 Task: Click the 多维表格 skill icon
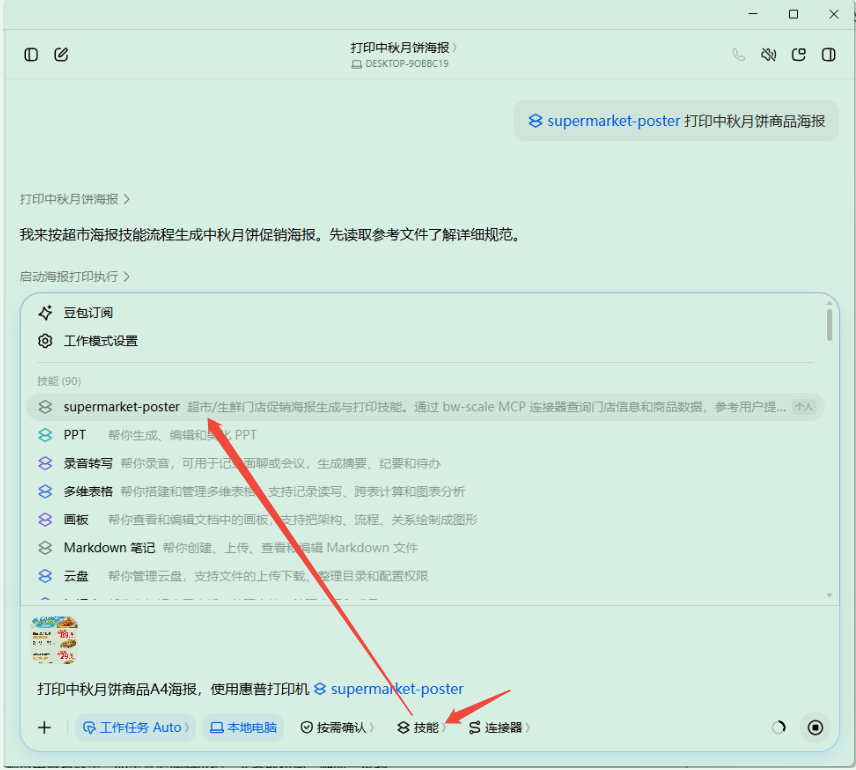(x=45, y=491)
